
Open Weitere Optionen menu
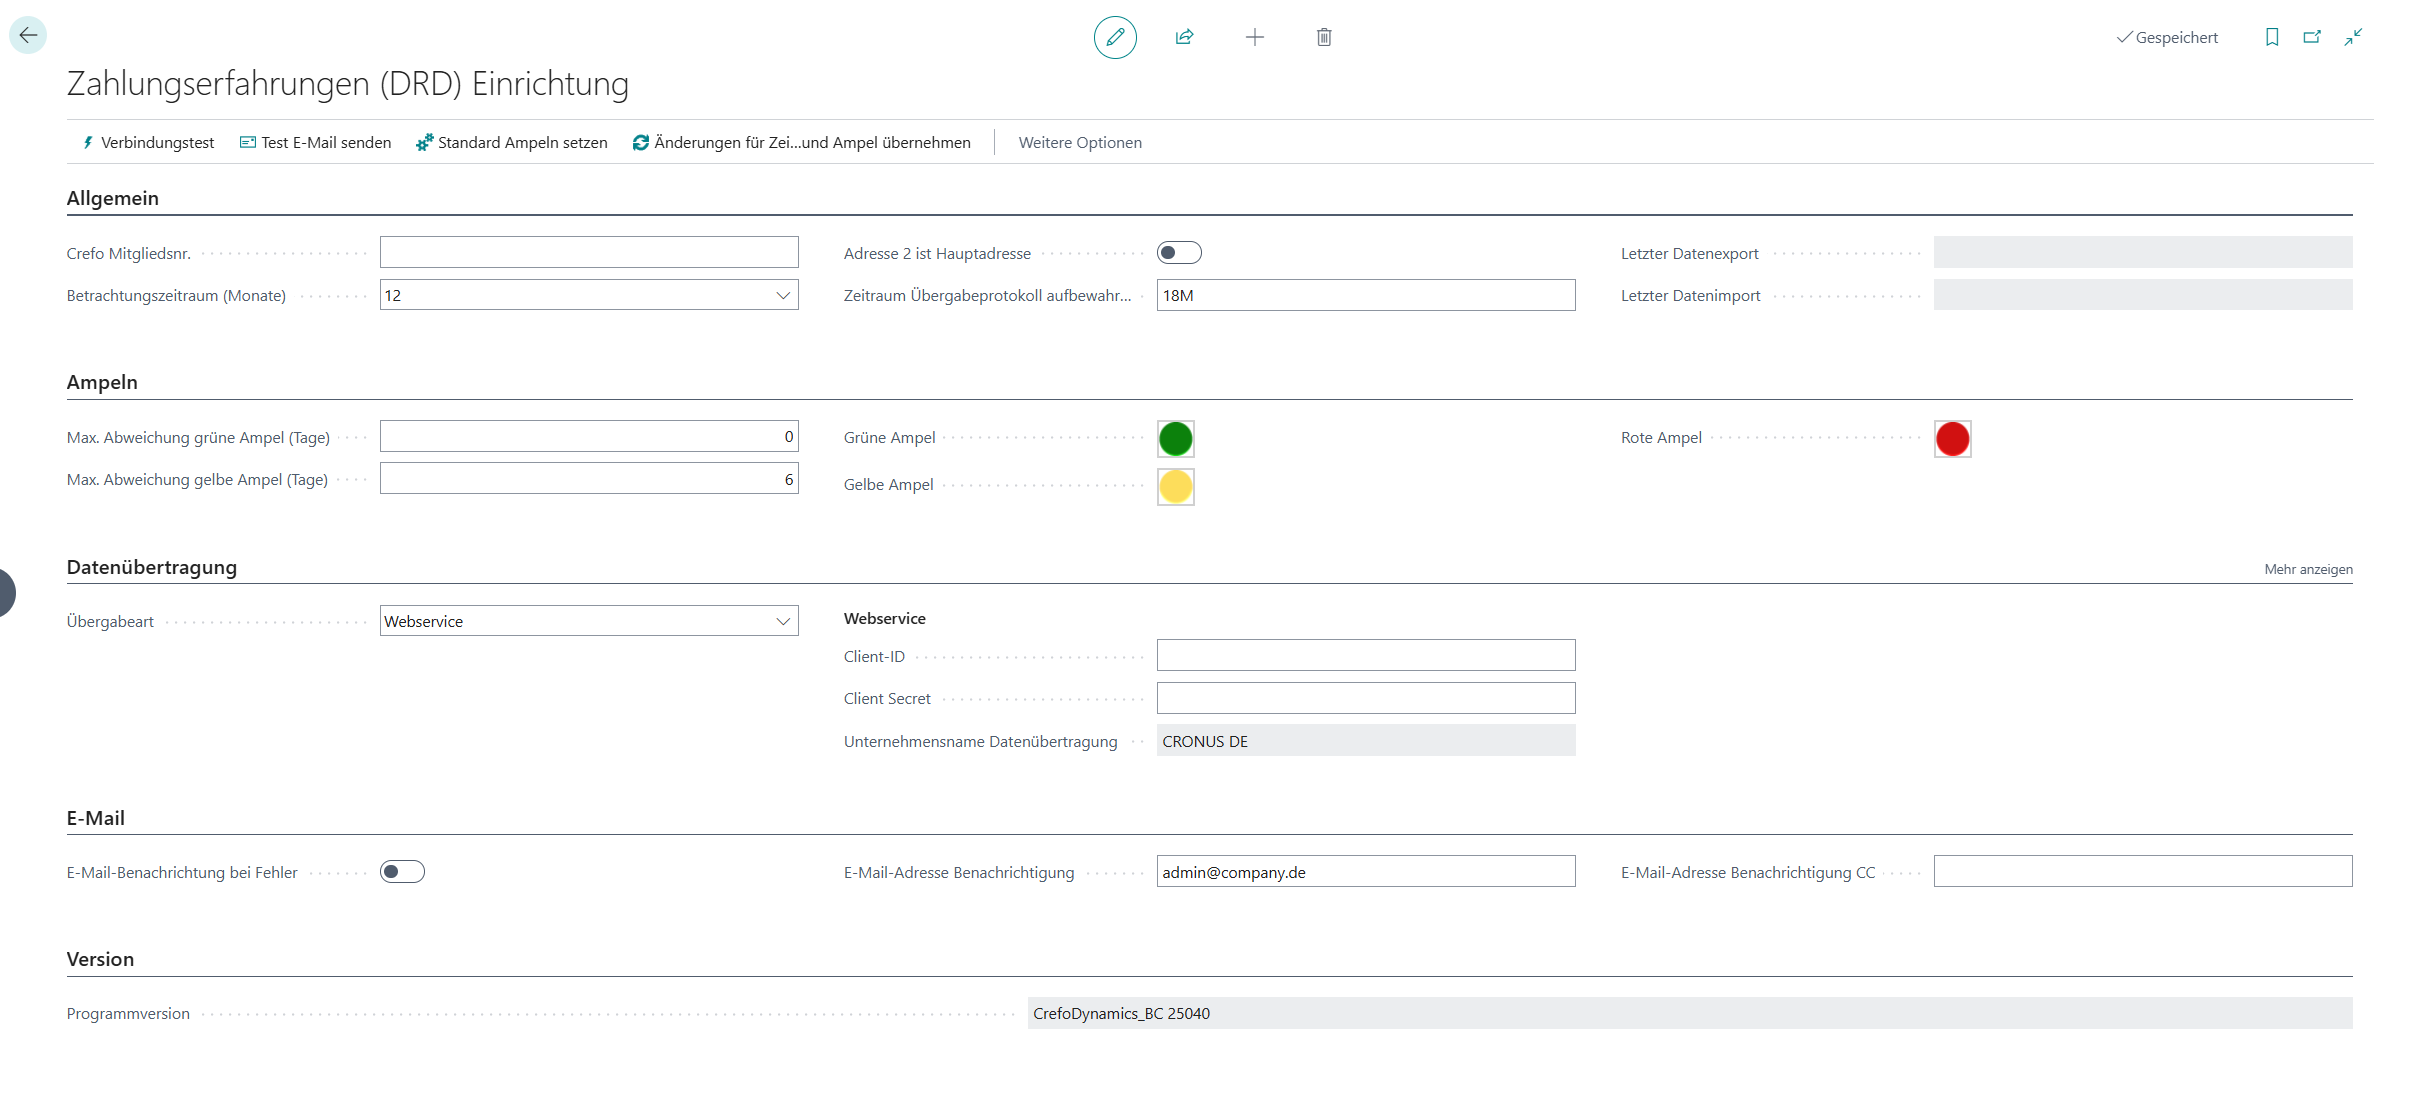[x=1080, y=143]
